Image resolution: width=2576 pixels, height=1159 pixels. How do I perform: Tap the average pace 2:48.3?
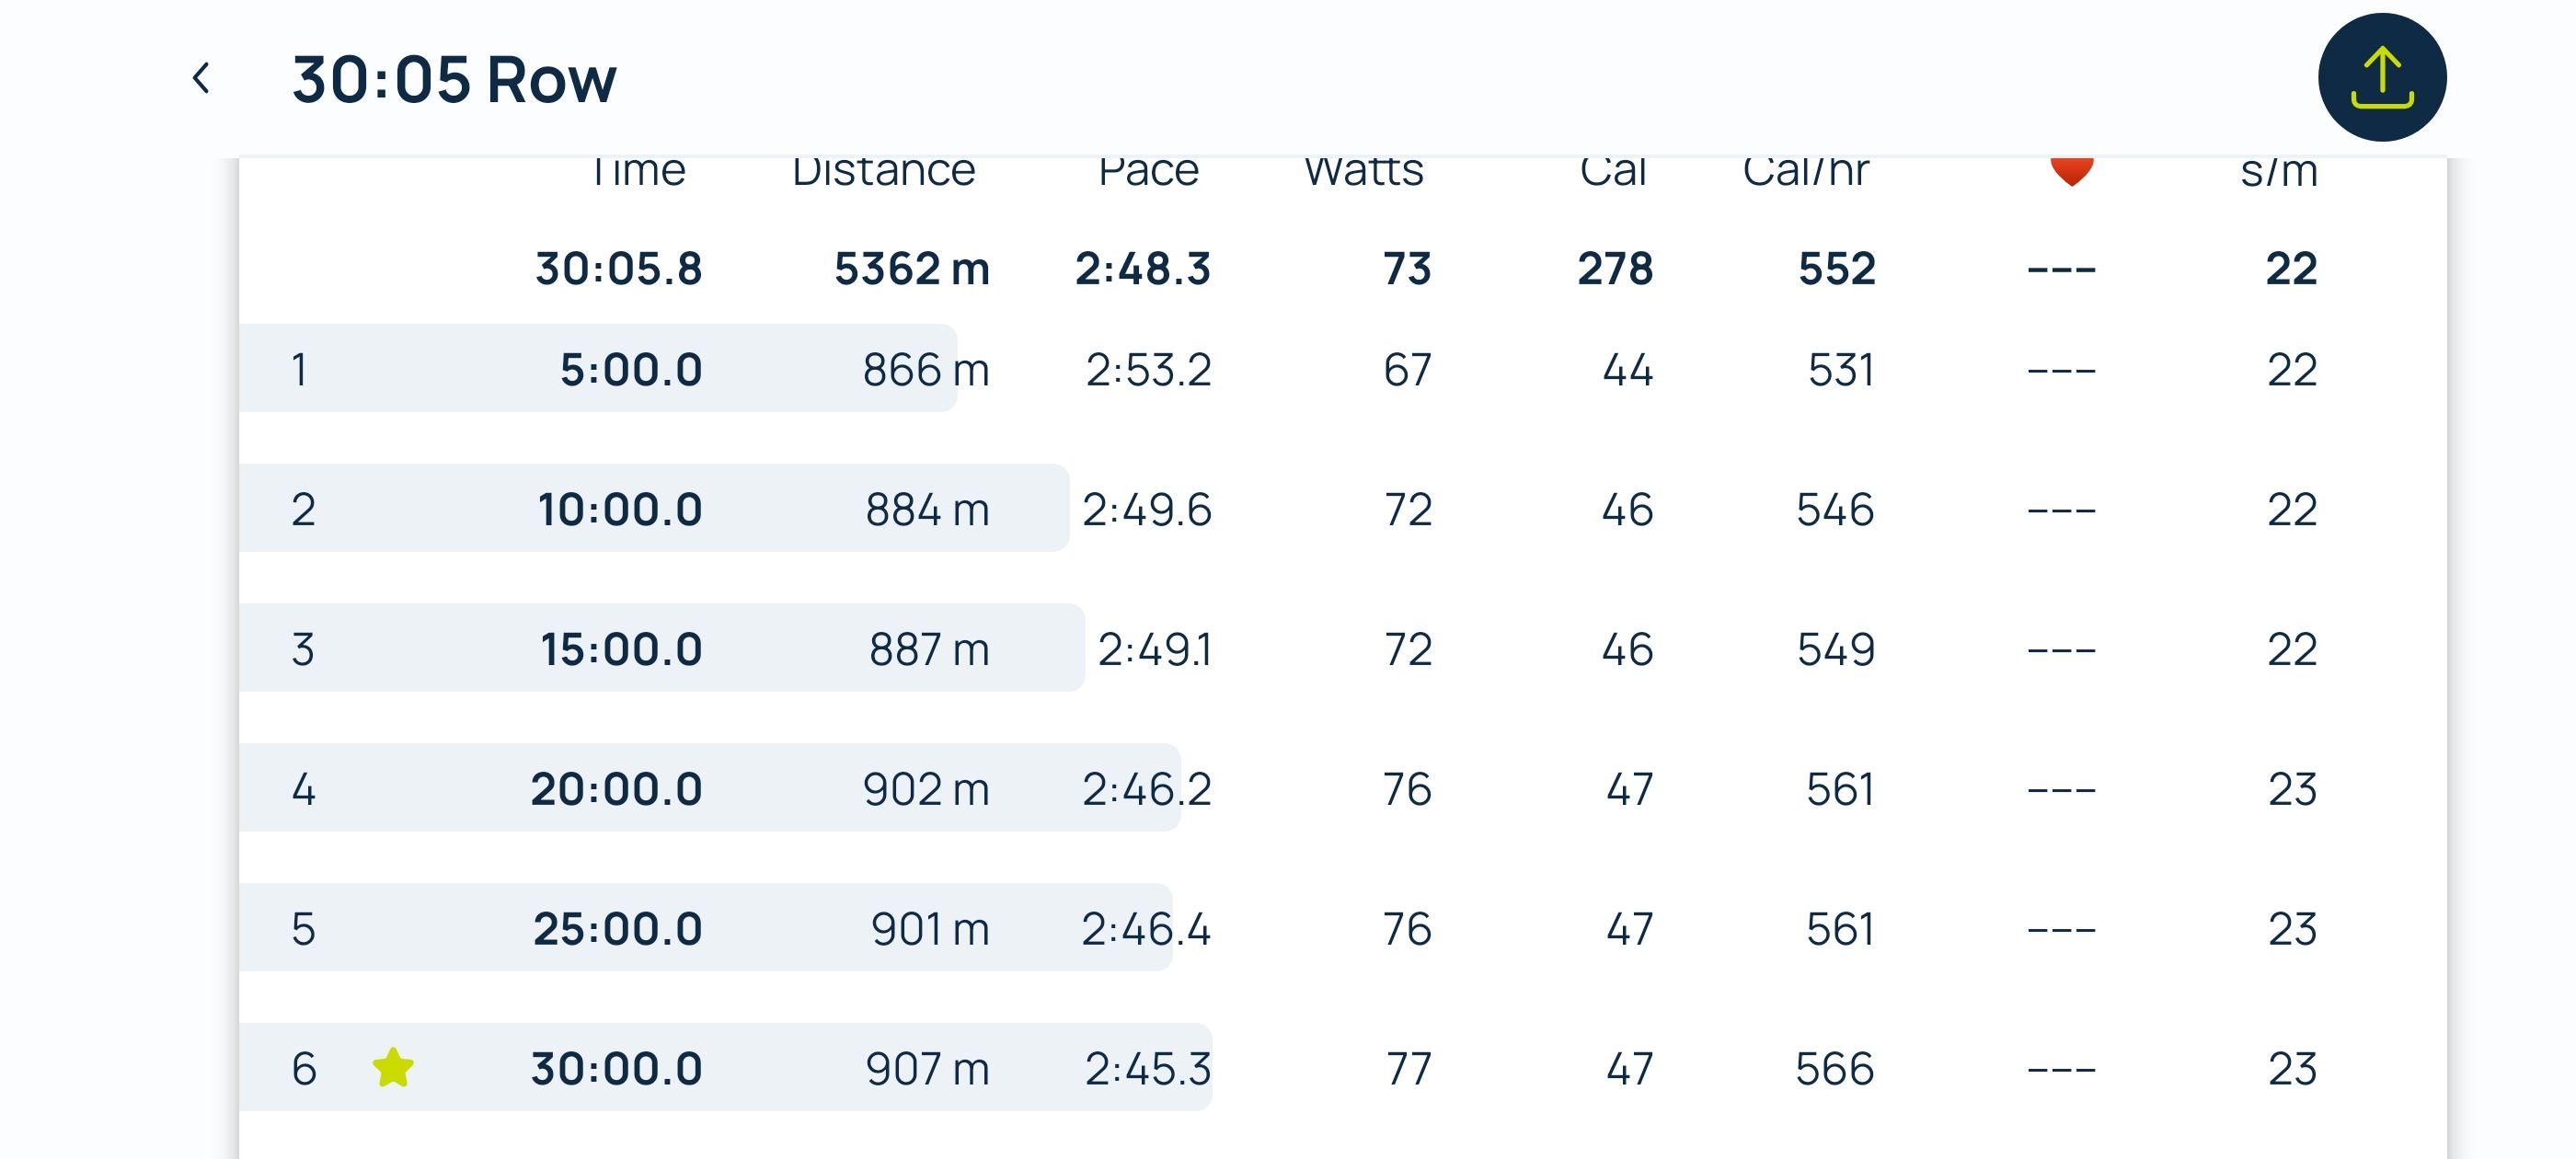[x=1142, y=268]
